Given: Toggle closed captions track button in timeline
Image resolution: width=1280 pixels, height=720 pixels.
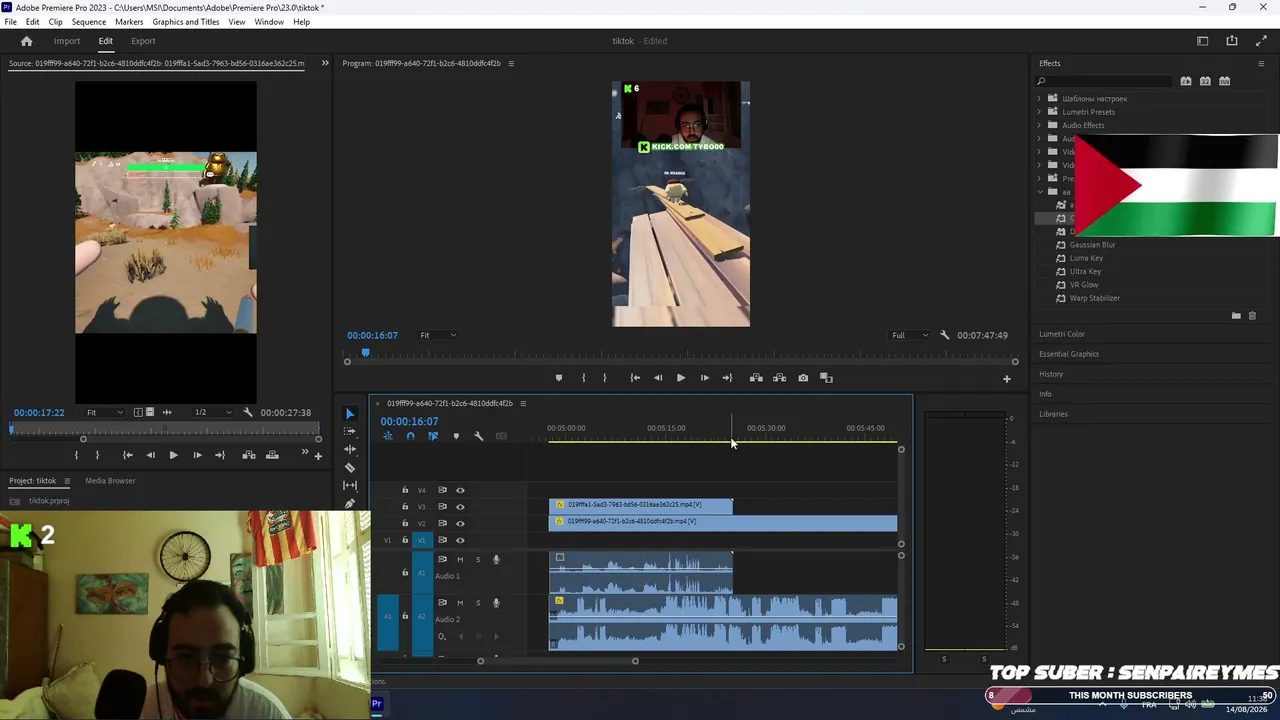Looking at the screenshot, I should click(501, 436).
